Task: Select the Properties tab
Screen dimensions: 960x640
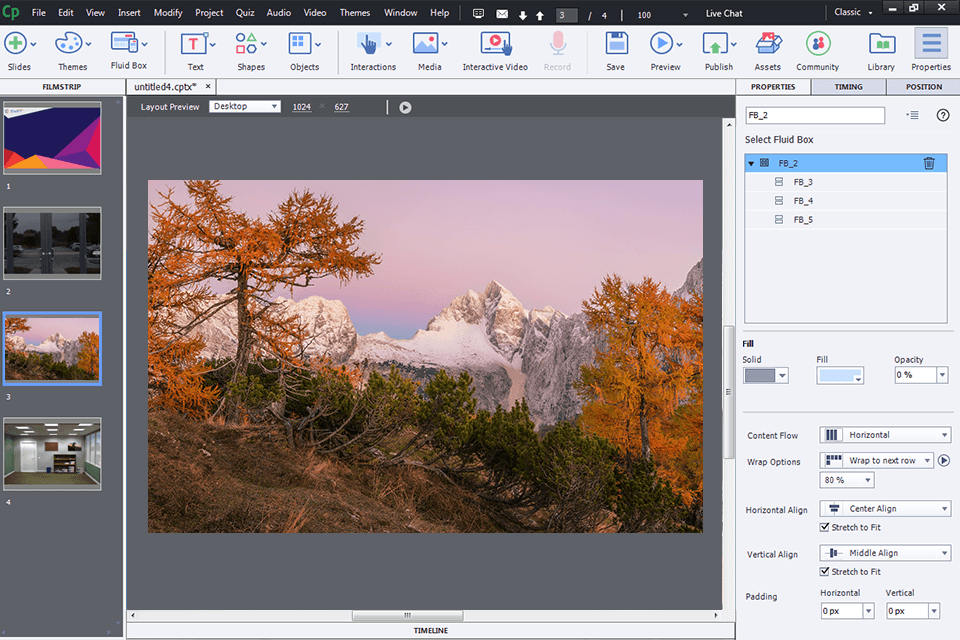Action: 773,87
